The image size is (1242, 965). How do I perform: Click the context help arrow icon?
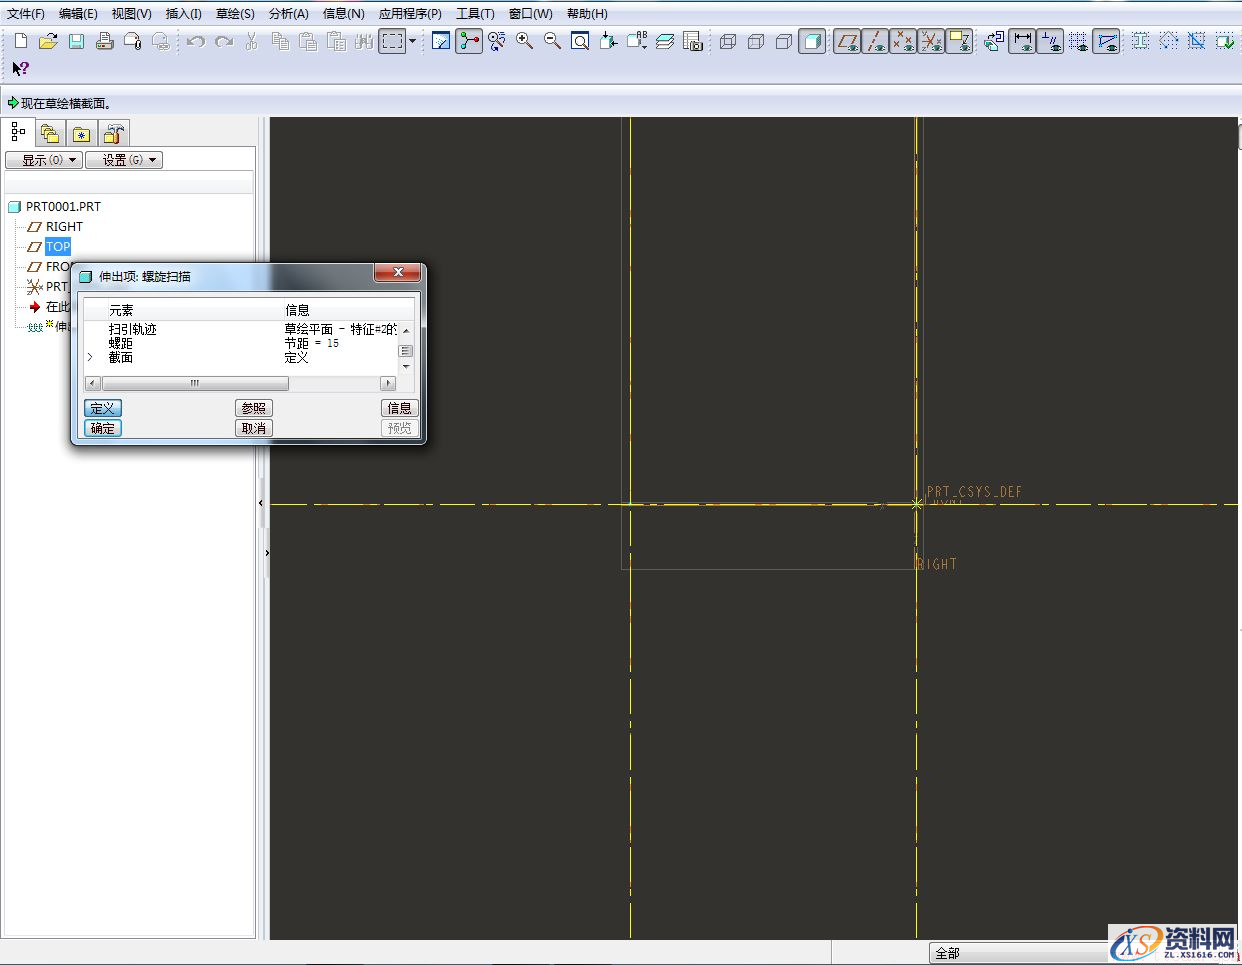[20, 68]
